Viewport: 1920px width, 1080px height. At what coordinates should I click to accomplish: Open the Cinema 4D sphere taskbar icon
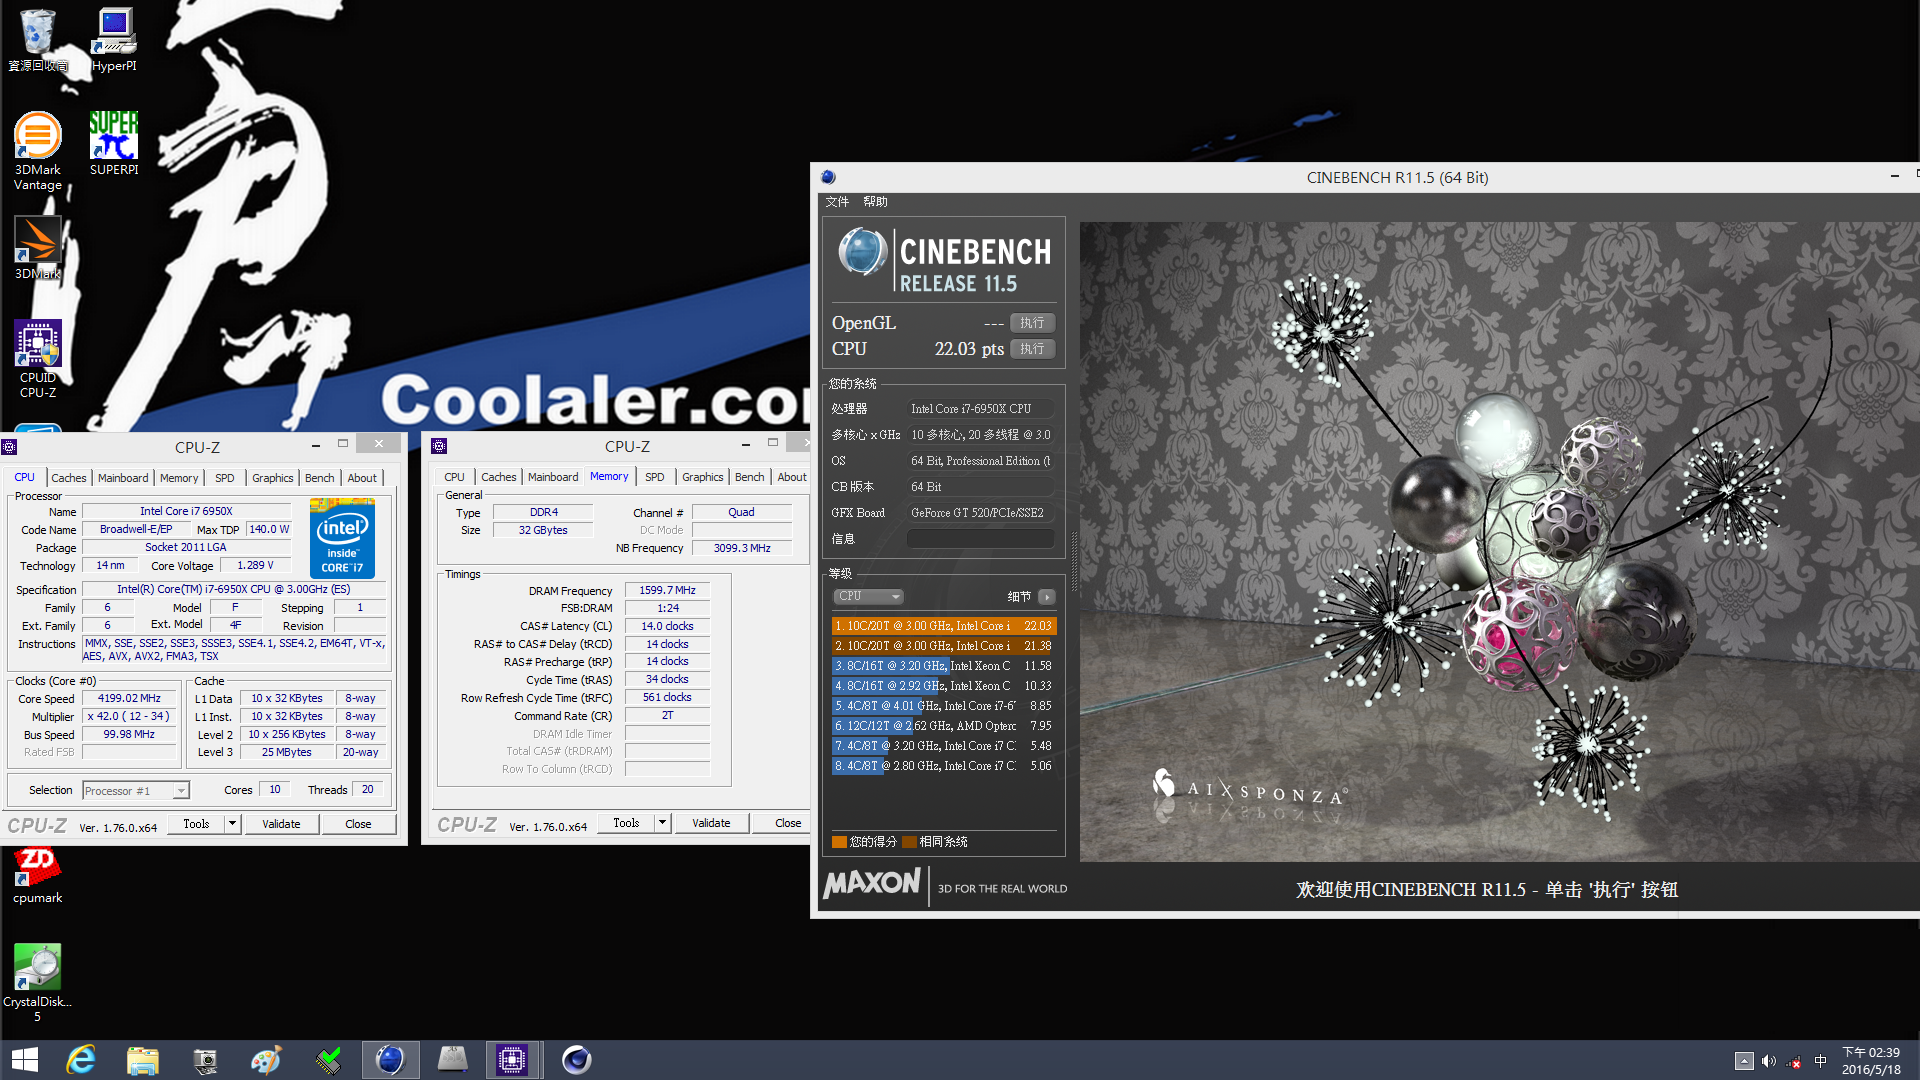576,1060
